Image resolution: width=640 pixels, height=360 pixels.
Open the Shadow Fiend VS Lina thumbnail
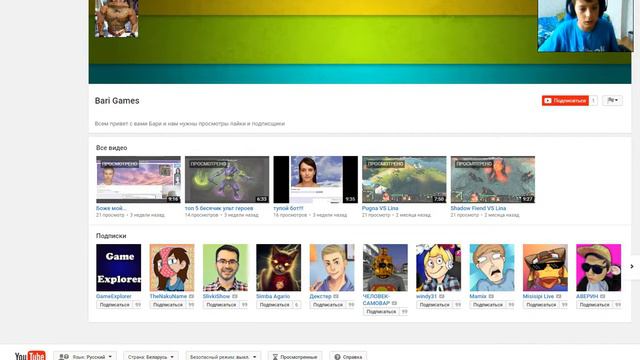(x=493, y=180)
